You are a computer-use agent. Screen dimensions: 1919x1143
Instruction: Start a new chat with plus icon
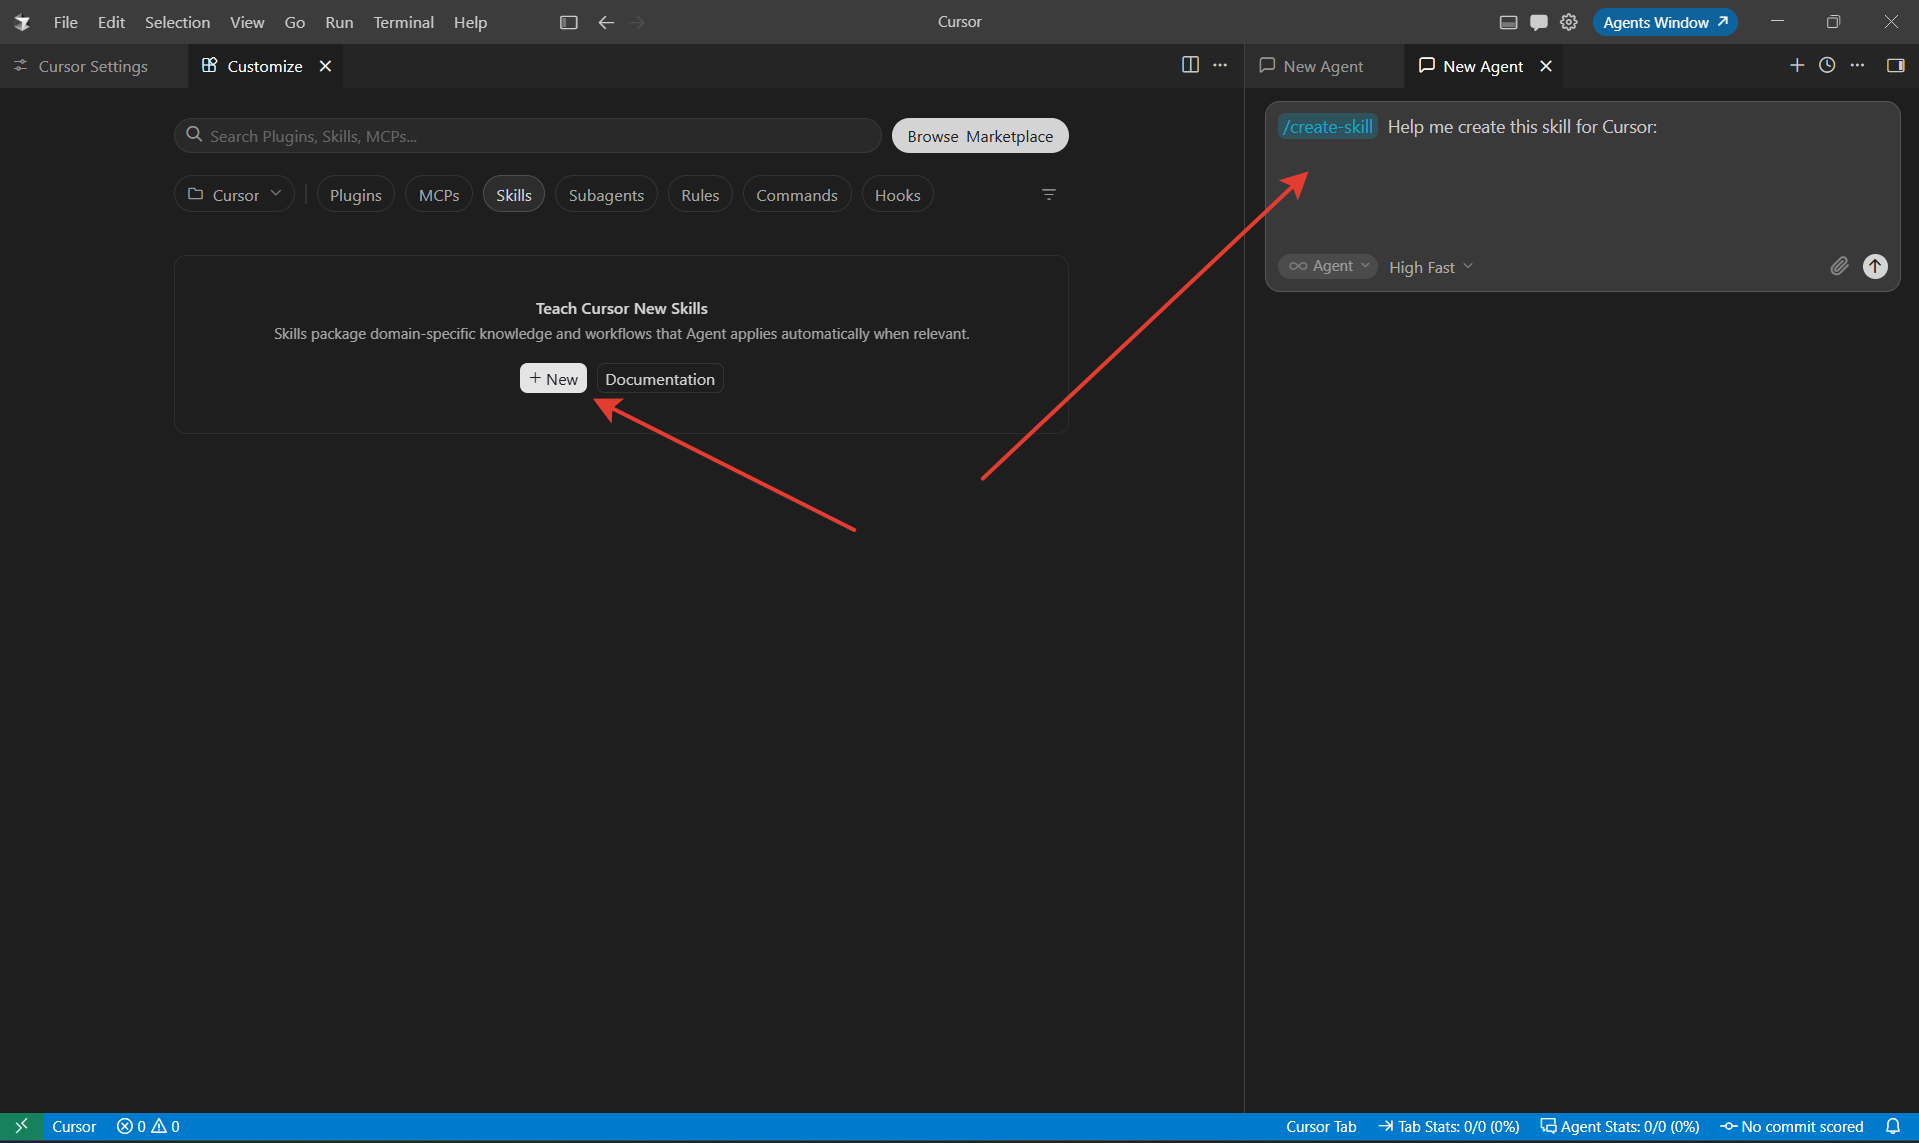pyautogui.click(x=1797, y=65)
